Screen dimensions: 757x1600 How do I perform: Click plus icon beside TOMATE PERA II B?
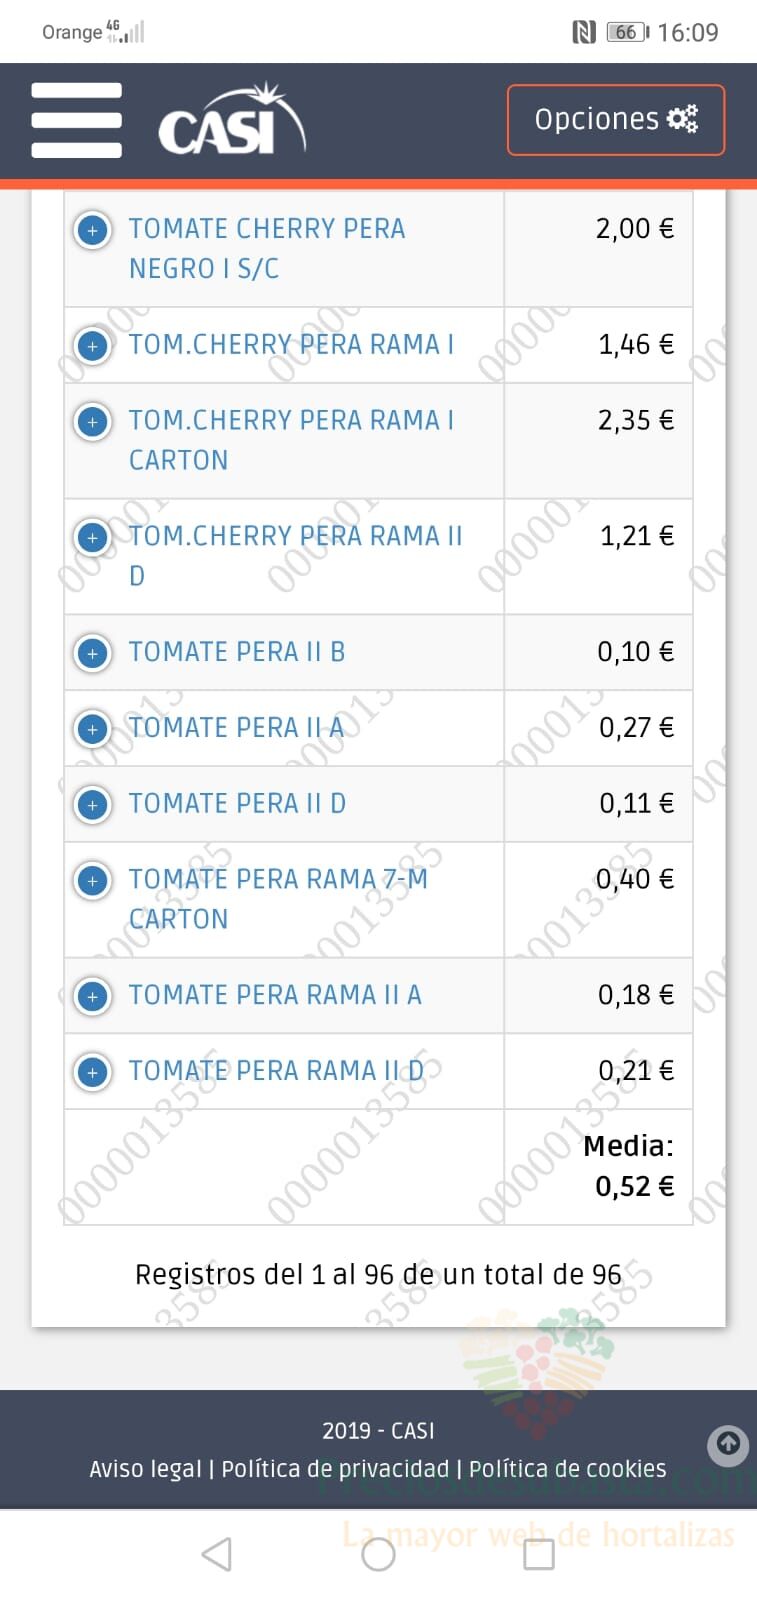tap(92, 653)
